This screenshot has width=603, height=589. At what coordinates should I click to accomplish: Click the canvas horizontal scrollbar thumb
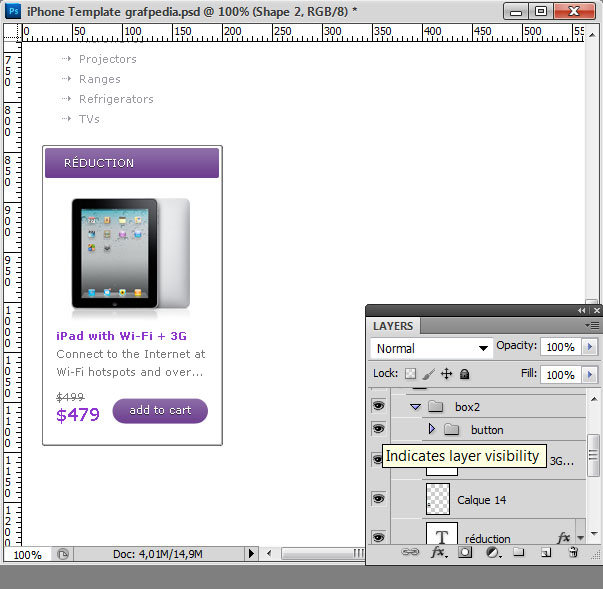coord(323,554)
